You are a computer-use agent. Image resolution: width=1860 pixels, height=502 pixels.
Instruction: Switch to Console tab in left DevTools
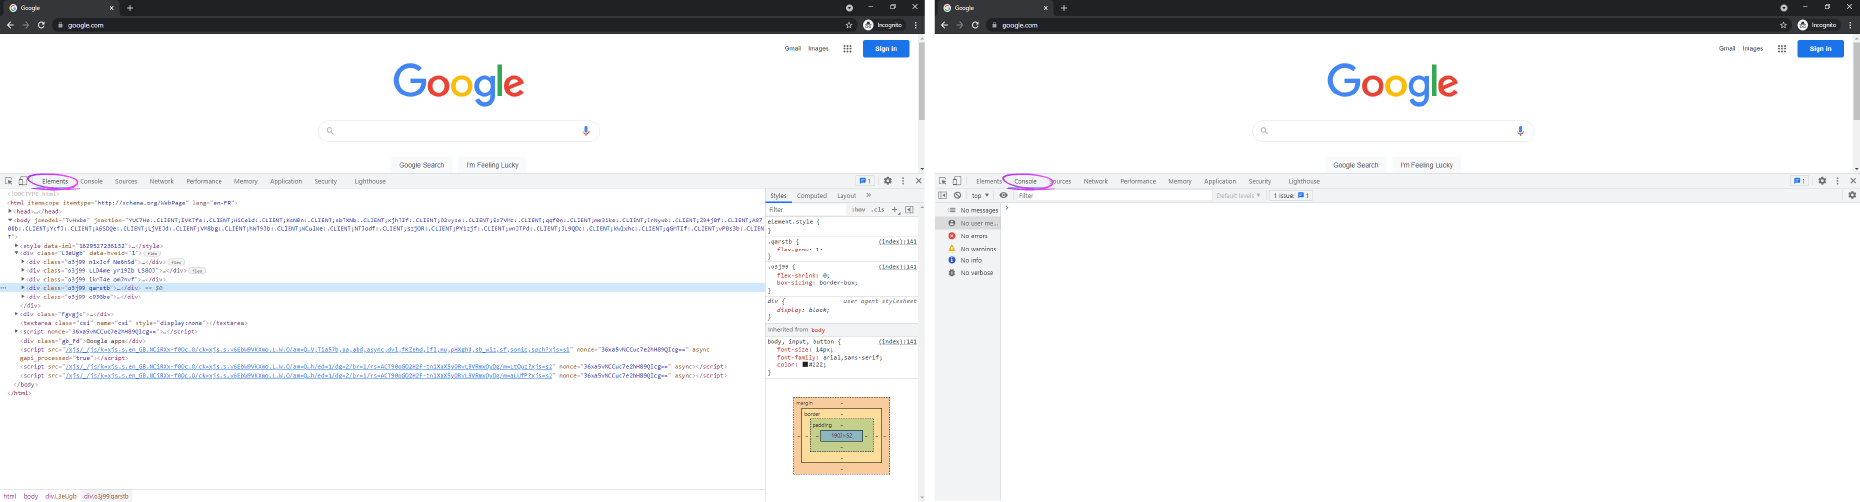coord(92,182)
